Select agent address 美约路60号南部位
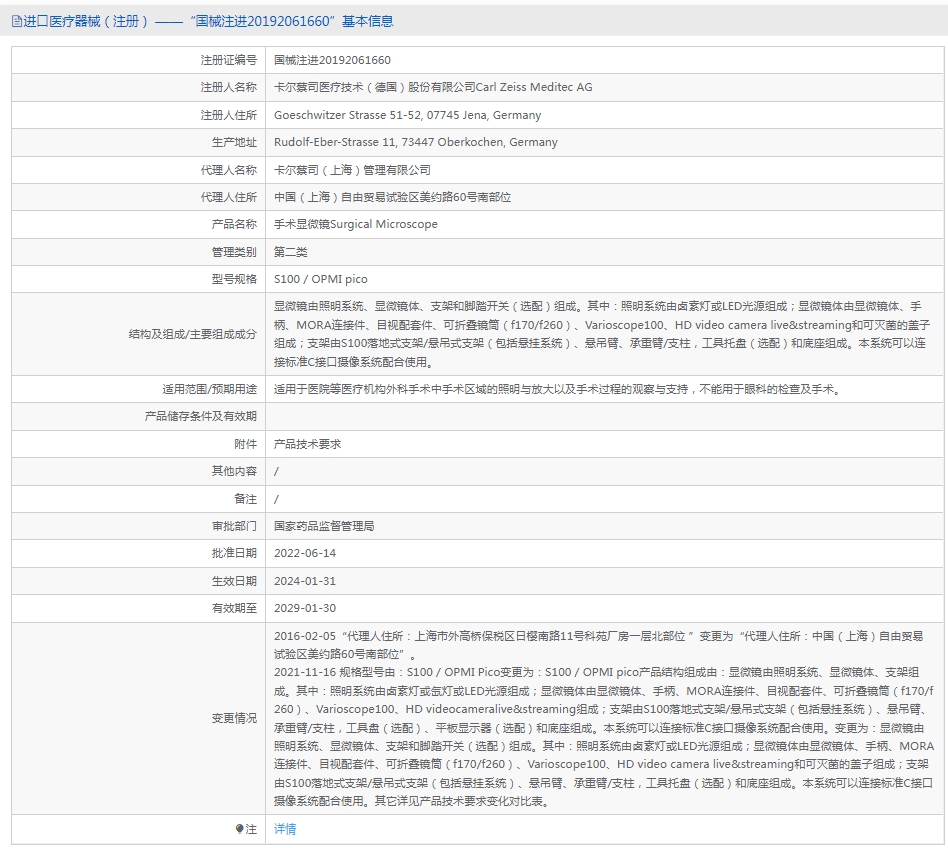948x848 pixels. (392, 197)
